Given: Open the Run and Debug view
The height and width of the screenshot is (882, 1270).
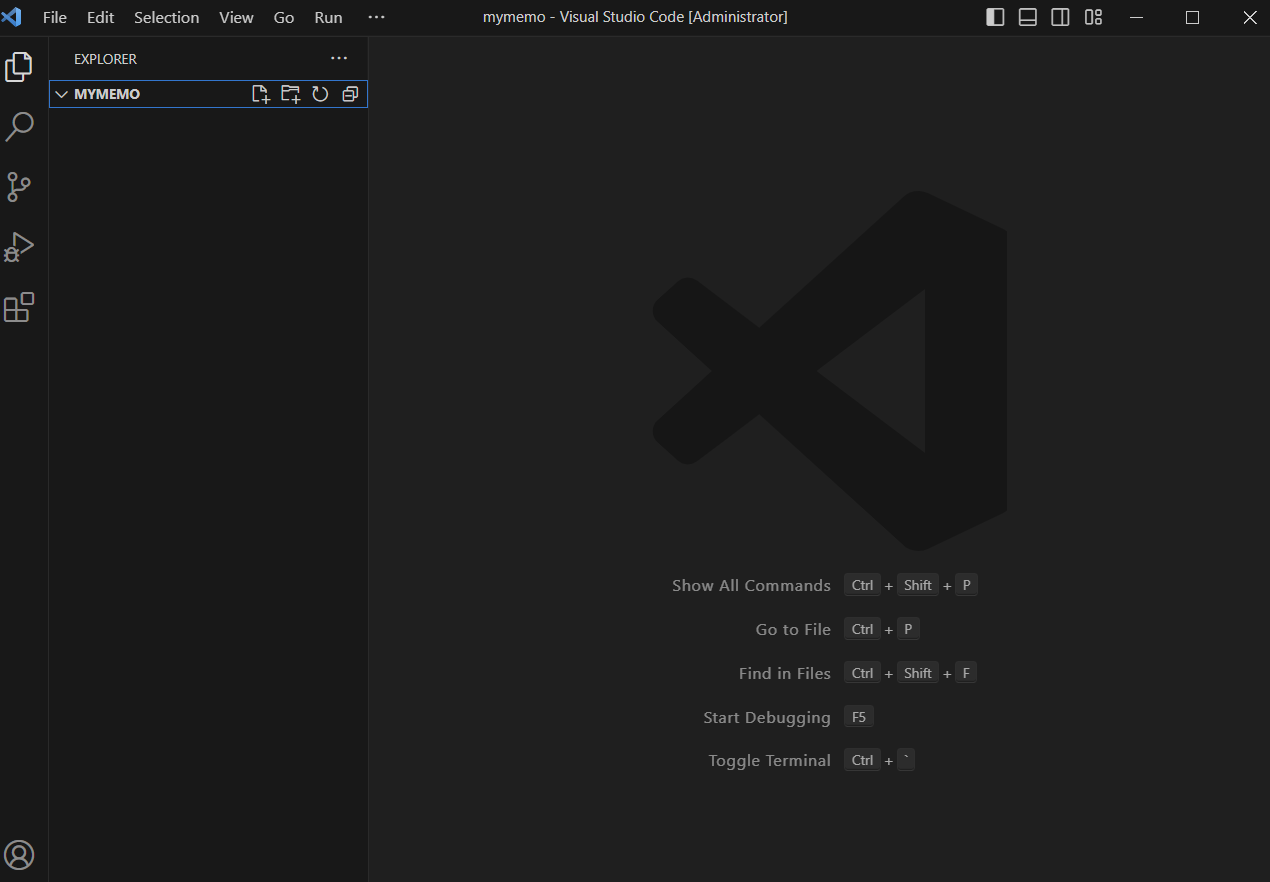Looking at the screenshot, I should 19,247.
